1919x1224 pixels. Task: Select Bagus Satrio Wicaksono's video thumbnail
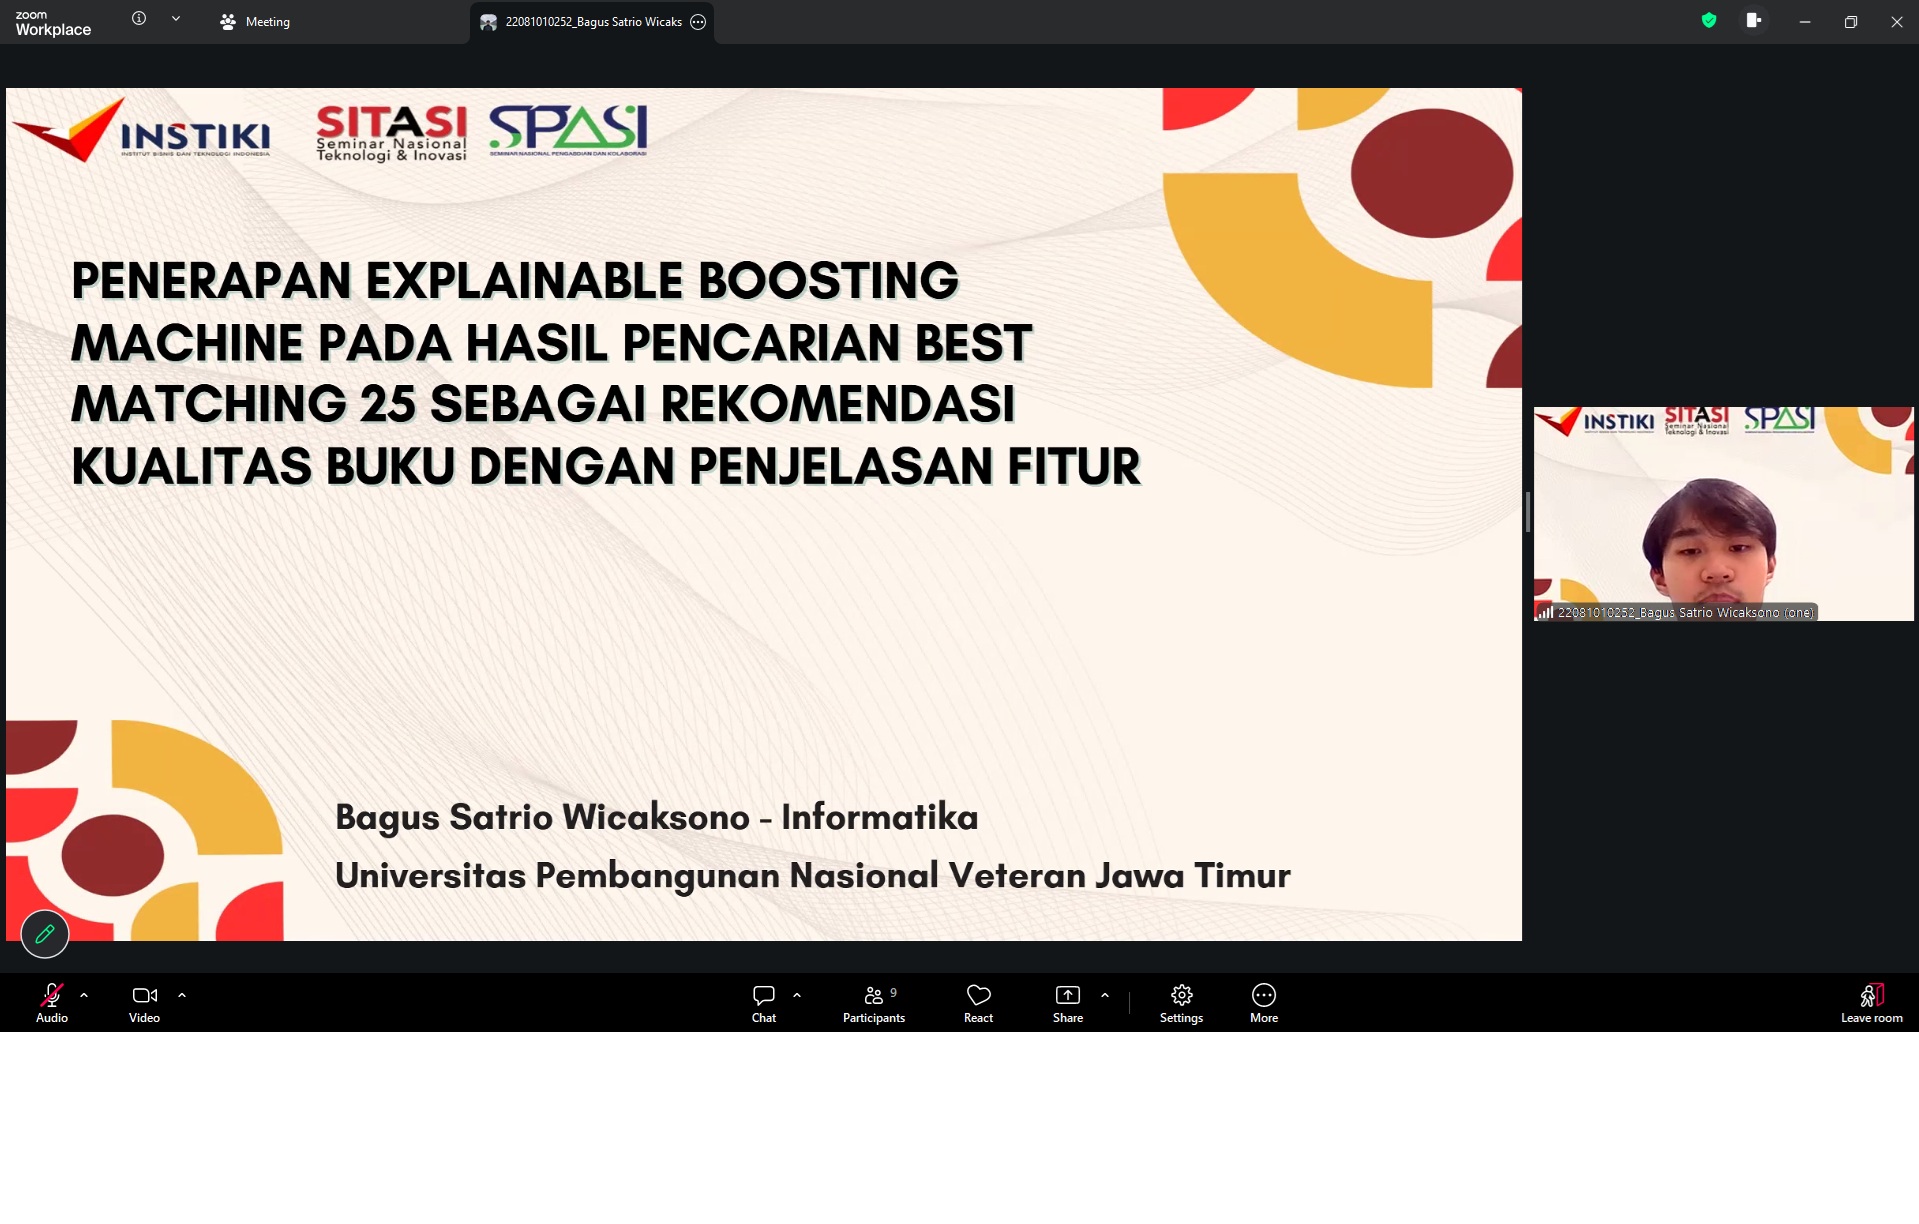click(1724, 514)
